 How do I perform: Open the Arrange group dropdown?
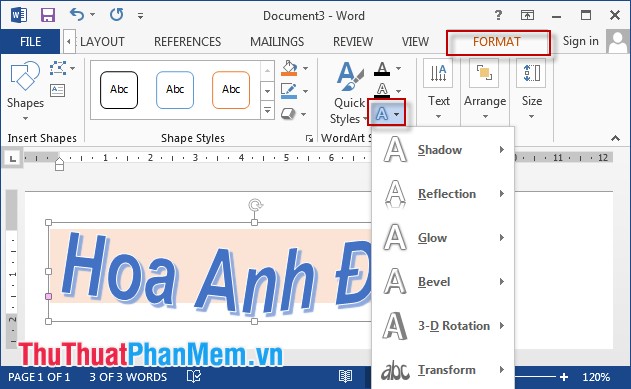tap(485, 91)
